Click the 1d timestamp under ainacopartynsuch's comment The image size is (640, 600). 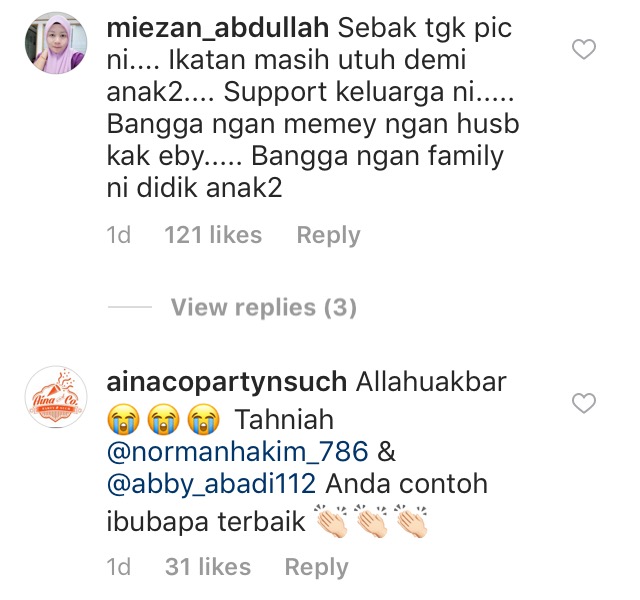coord(118,567)
